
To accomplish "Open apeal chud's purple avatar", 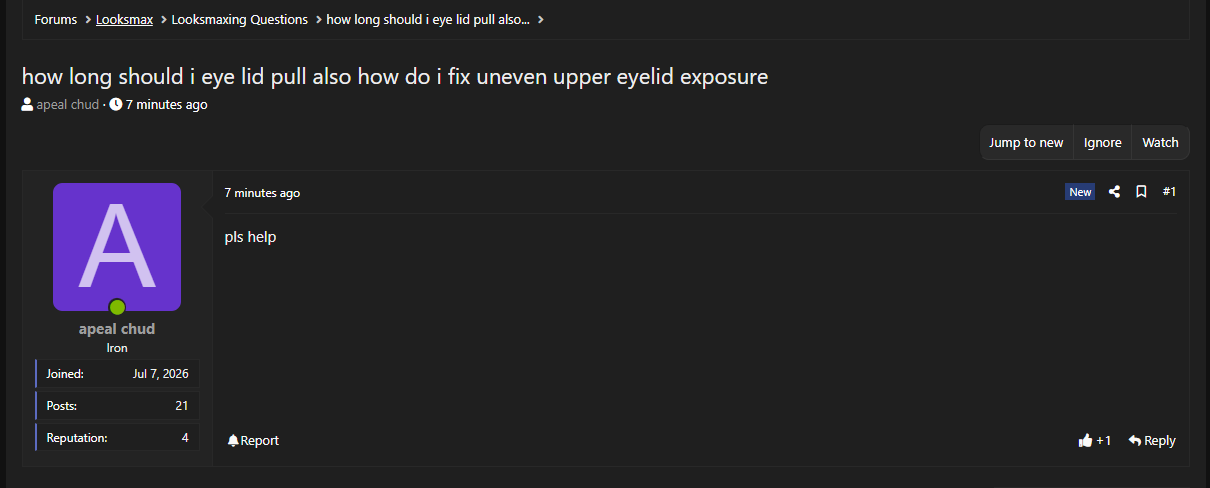I will [117, 247].
